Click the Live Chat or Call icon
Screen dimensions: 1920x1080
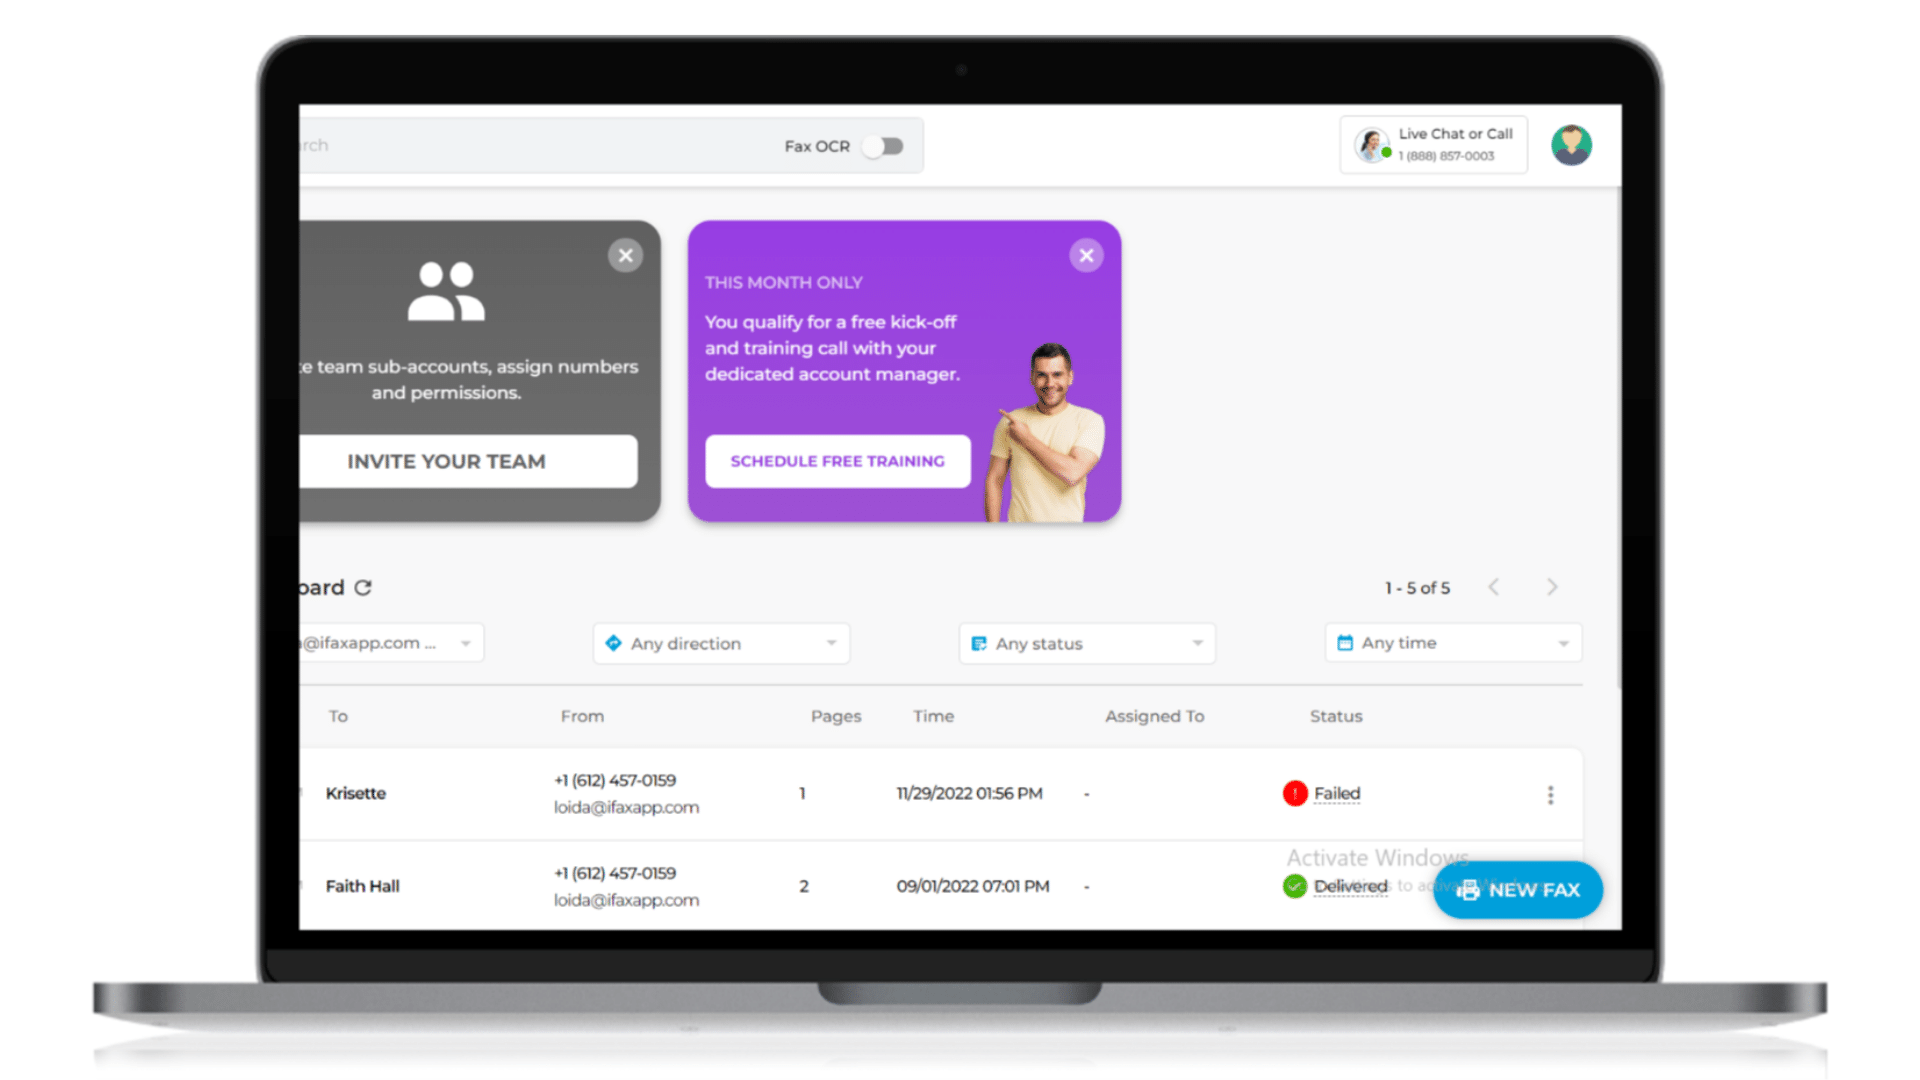click(1373, 145)
